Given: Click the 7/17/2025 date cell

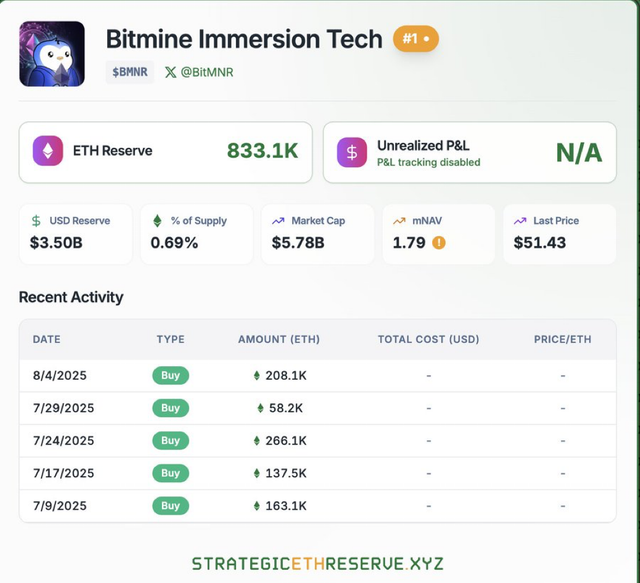Looking at the screenshot, I should tap(63, 474).
